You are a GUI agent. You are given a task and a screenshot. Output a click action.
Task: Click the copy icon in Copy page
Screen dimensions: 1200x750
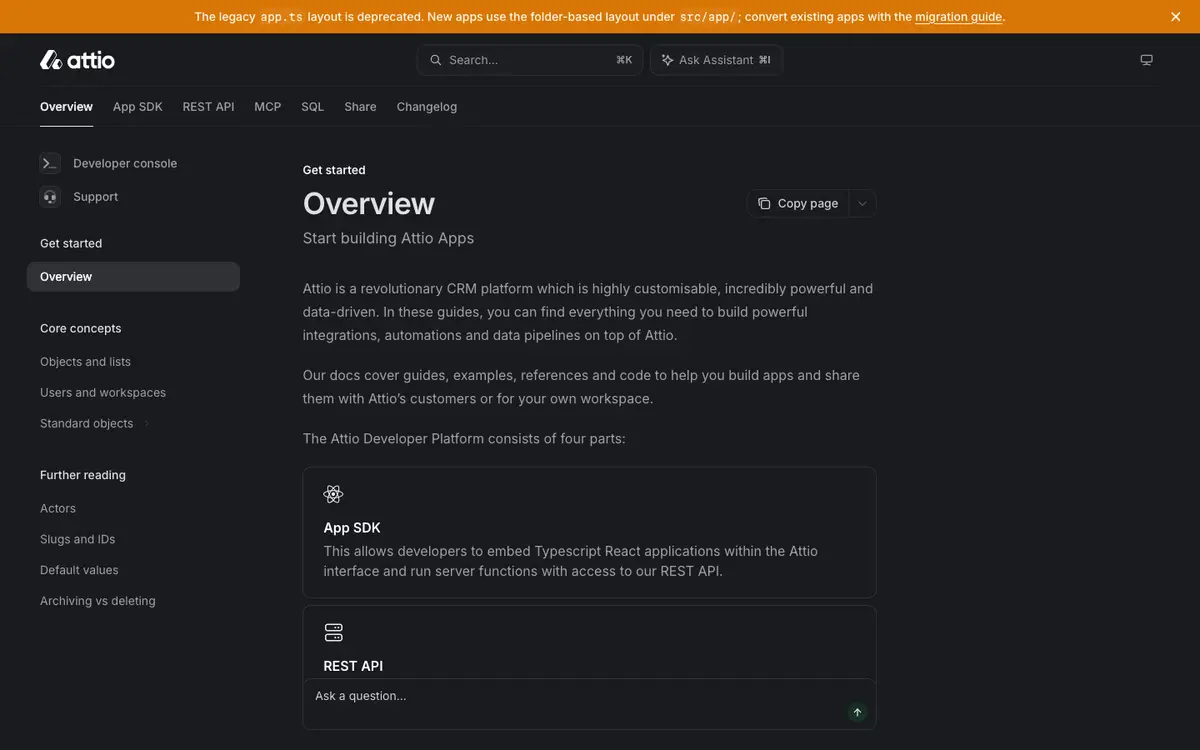point(764,203)
